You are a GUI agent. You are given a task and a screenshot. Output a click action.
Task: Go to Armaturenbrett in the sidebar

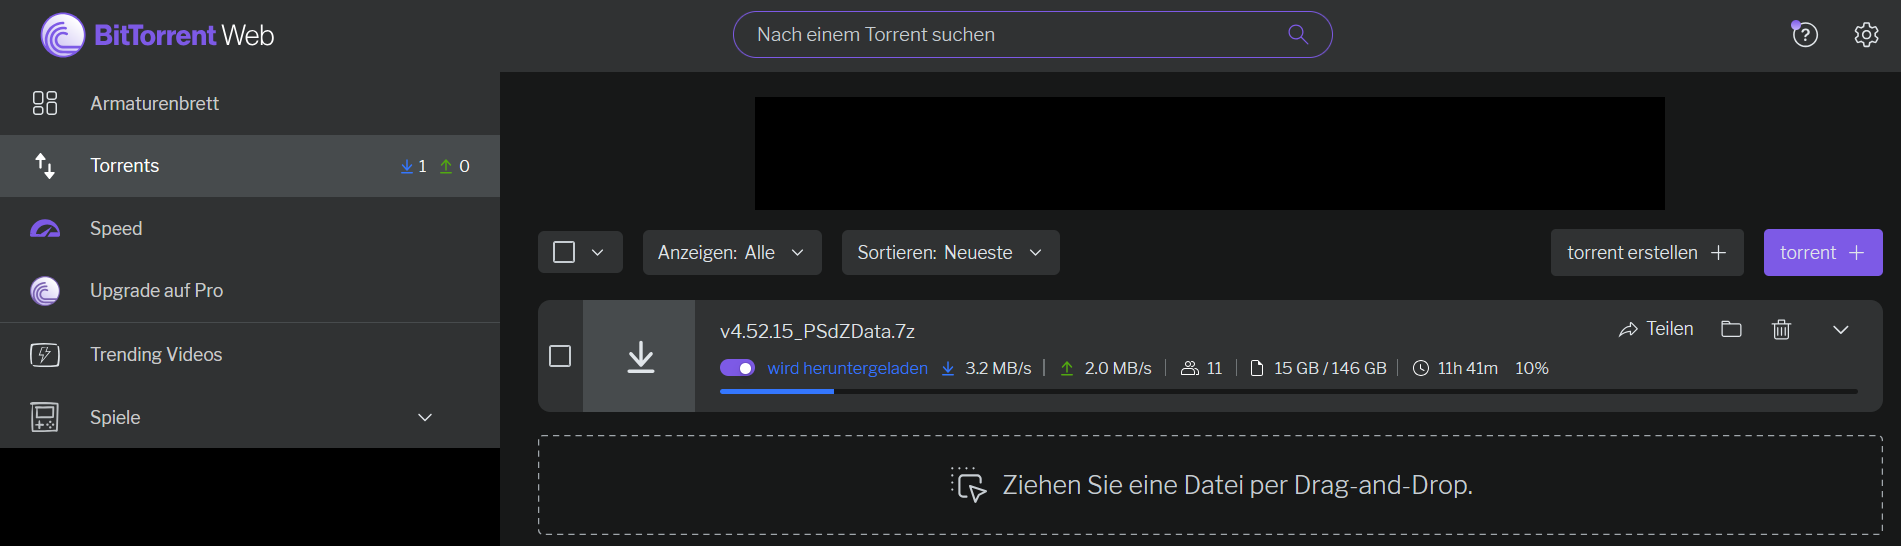(x=154, y=103)
